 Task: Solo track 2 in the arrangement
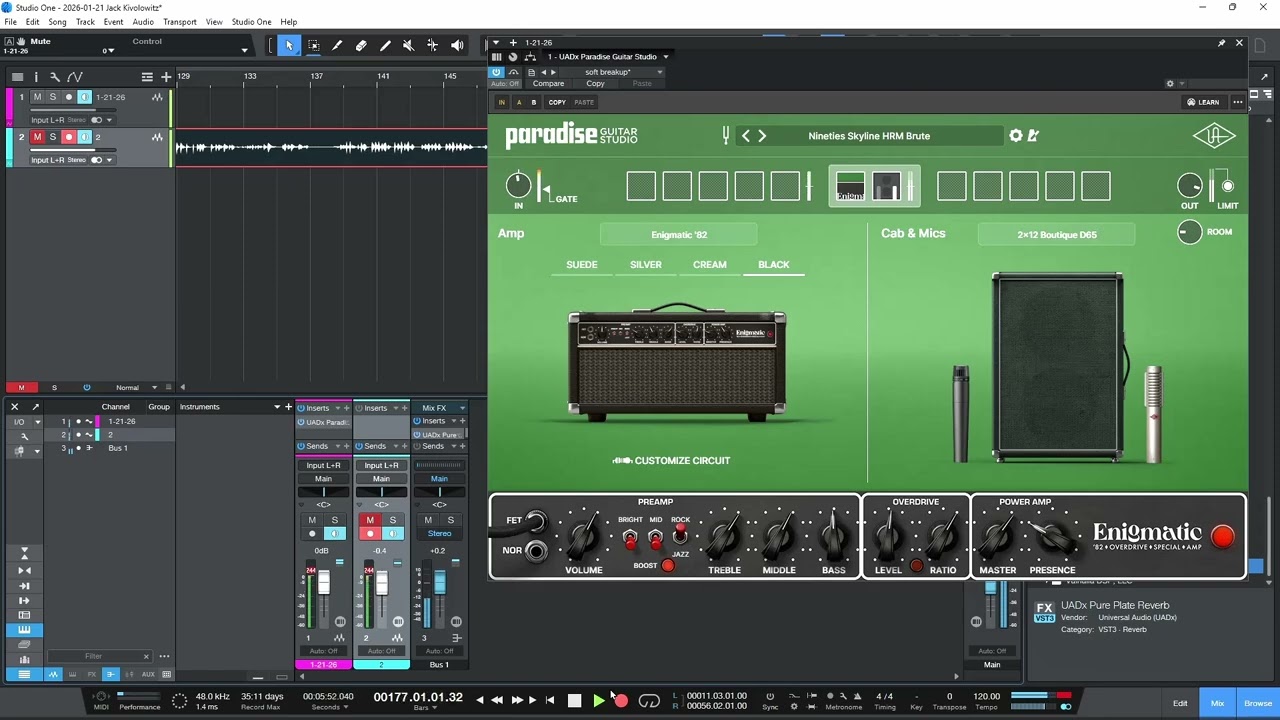point(53,137)
